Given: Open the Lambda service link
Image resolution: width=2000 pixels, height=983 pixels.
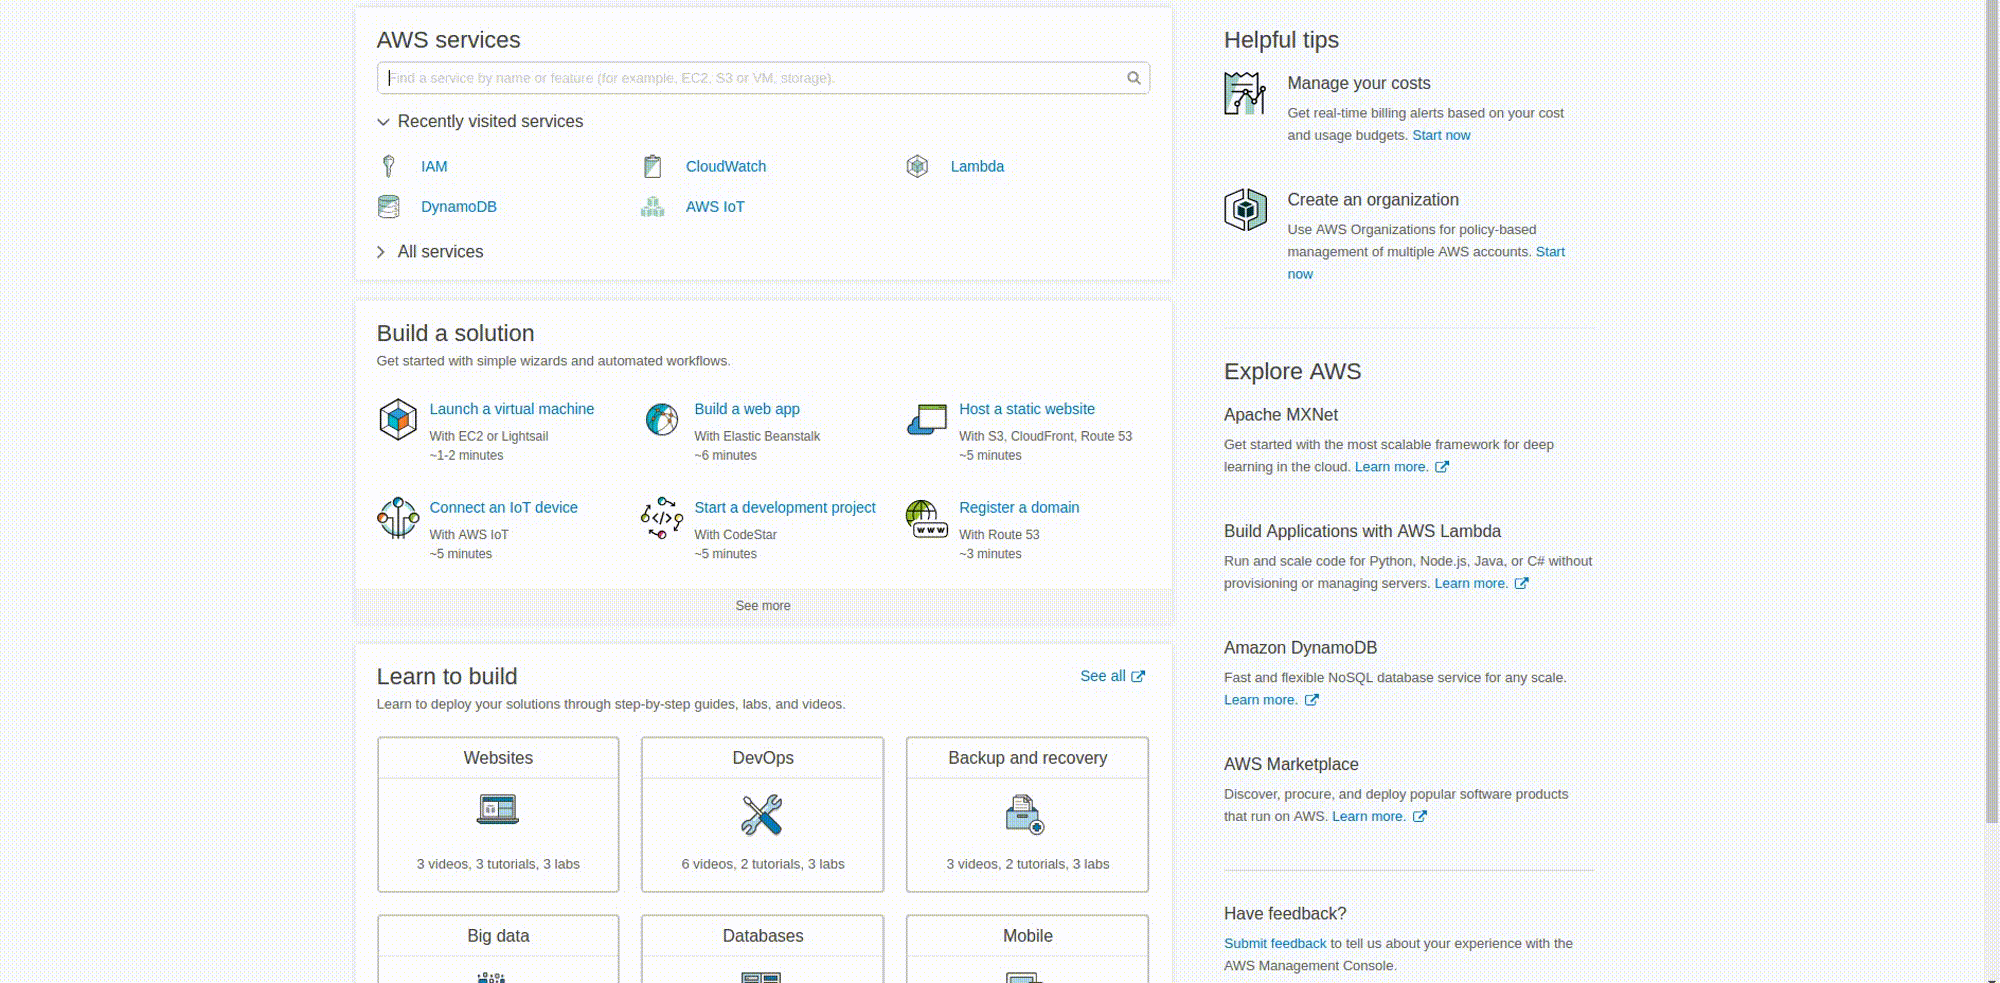Looking at the screenshot, I should click(x=977, y=166).
